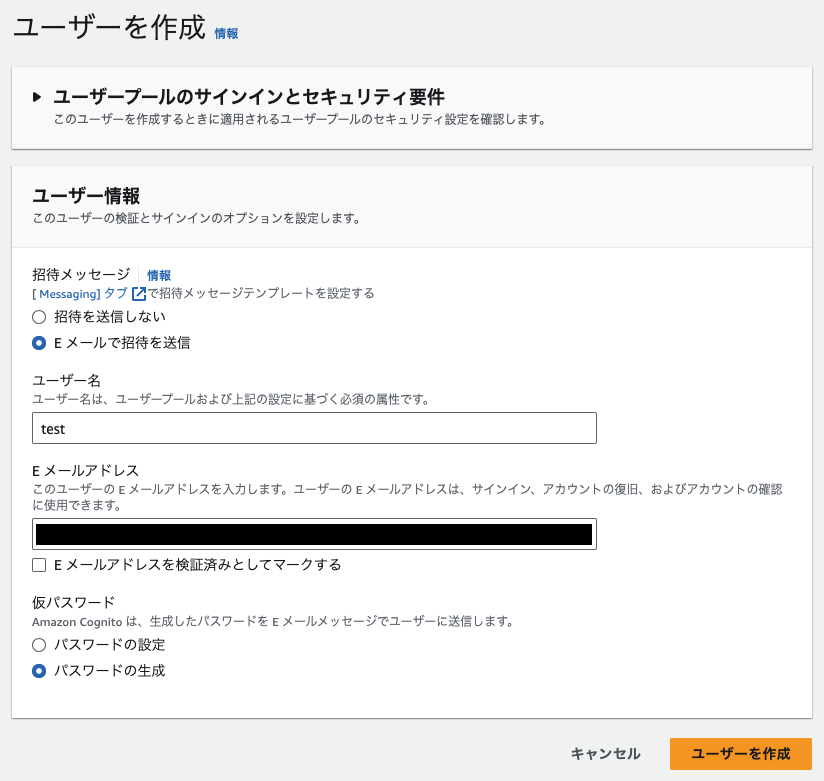Select the パスワードの設定 option
This screenshot has width=824, height=781.
[x=38, y=645]
